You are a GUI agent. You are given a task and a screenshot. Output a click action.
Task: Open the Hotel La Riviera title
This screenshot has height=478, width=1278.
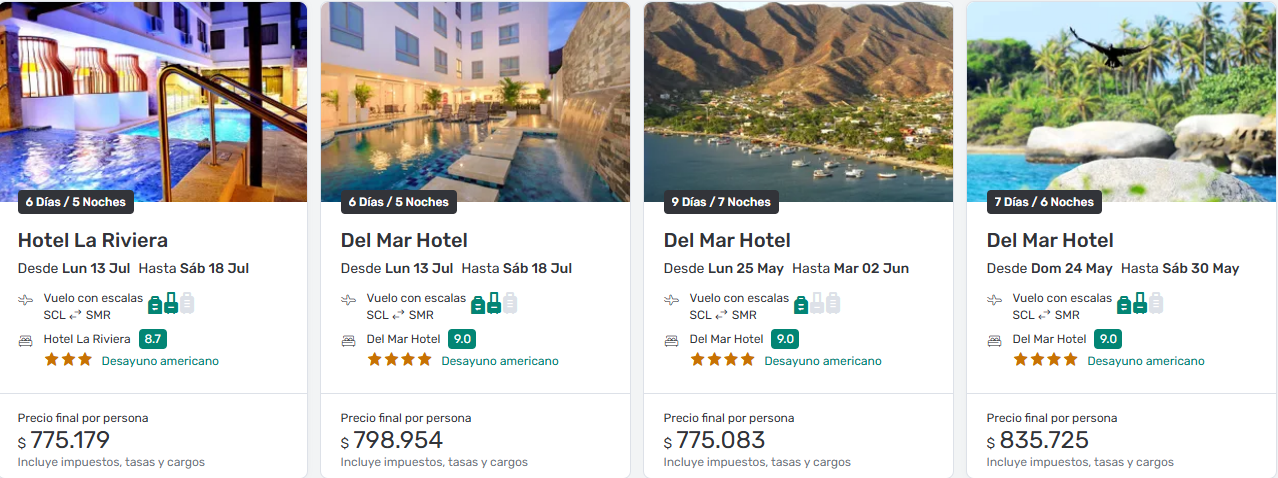tap(93, 240)
